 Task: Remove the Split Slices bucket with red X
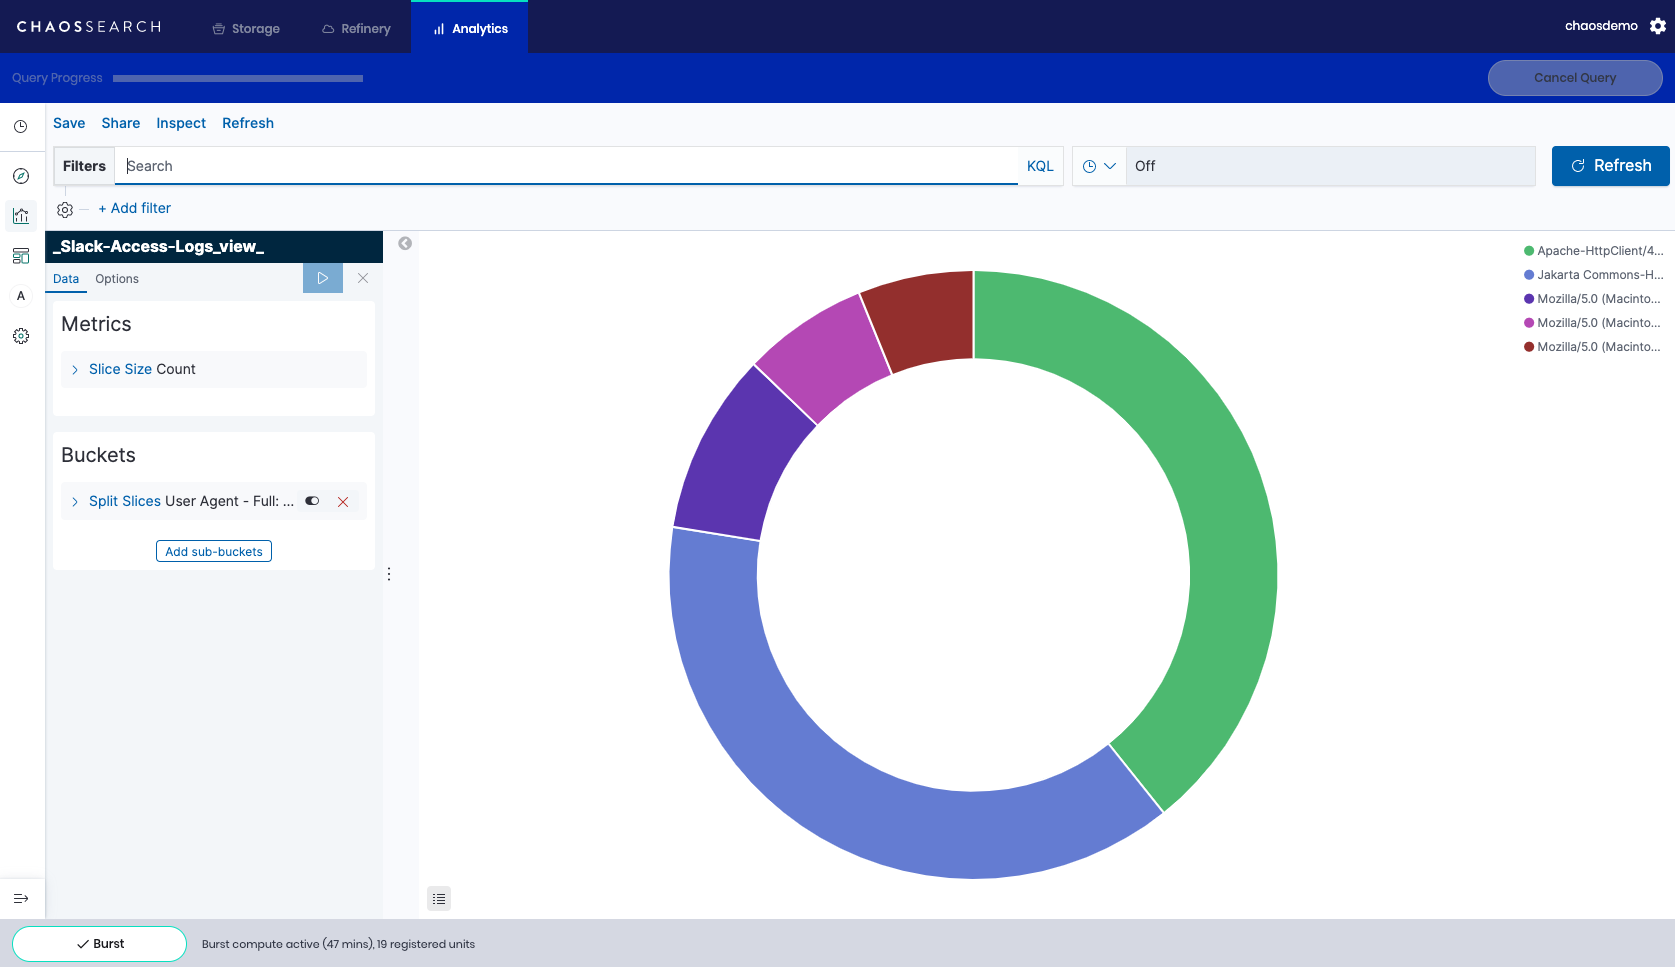click(x=343, y=502)
